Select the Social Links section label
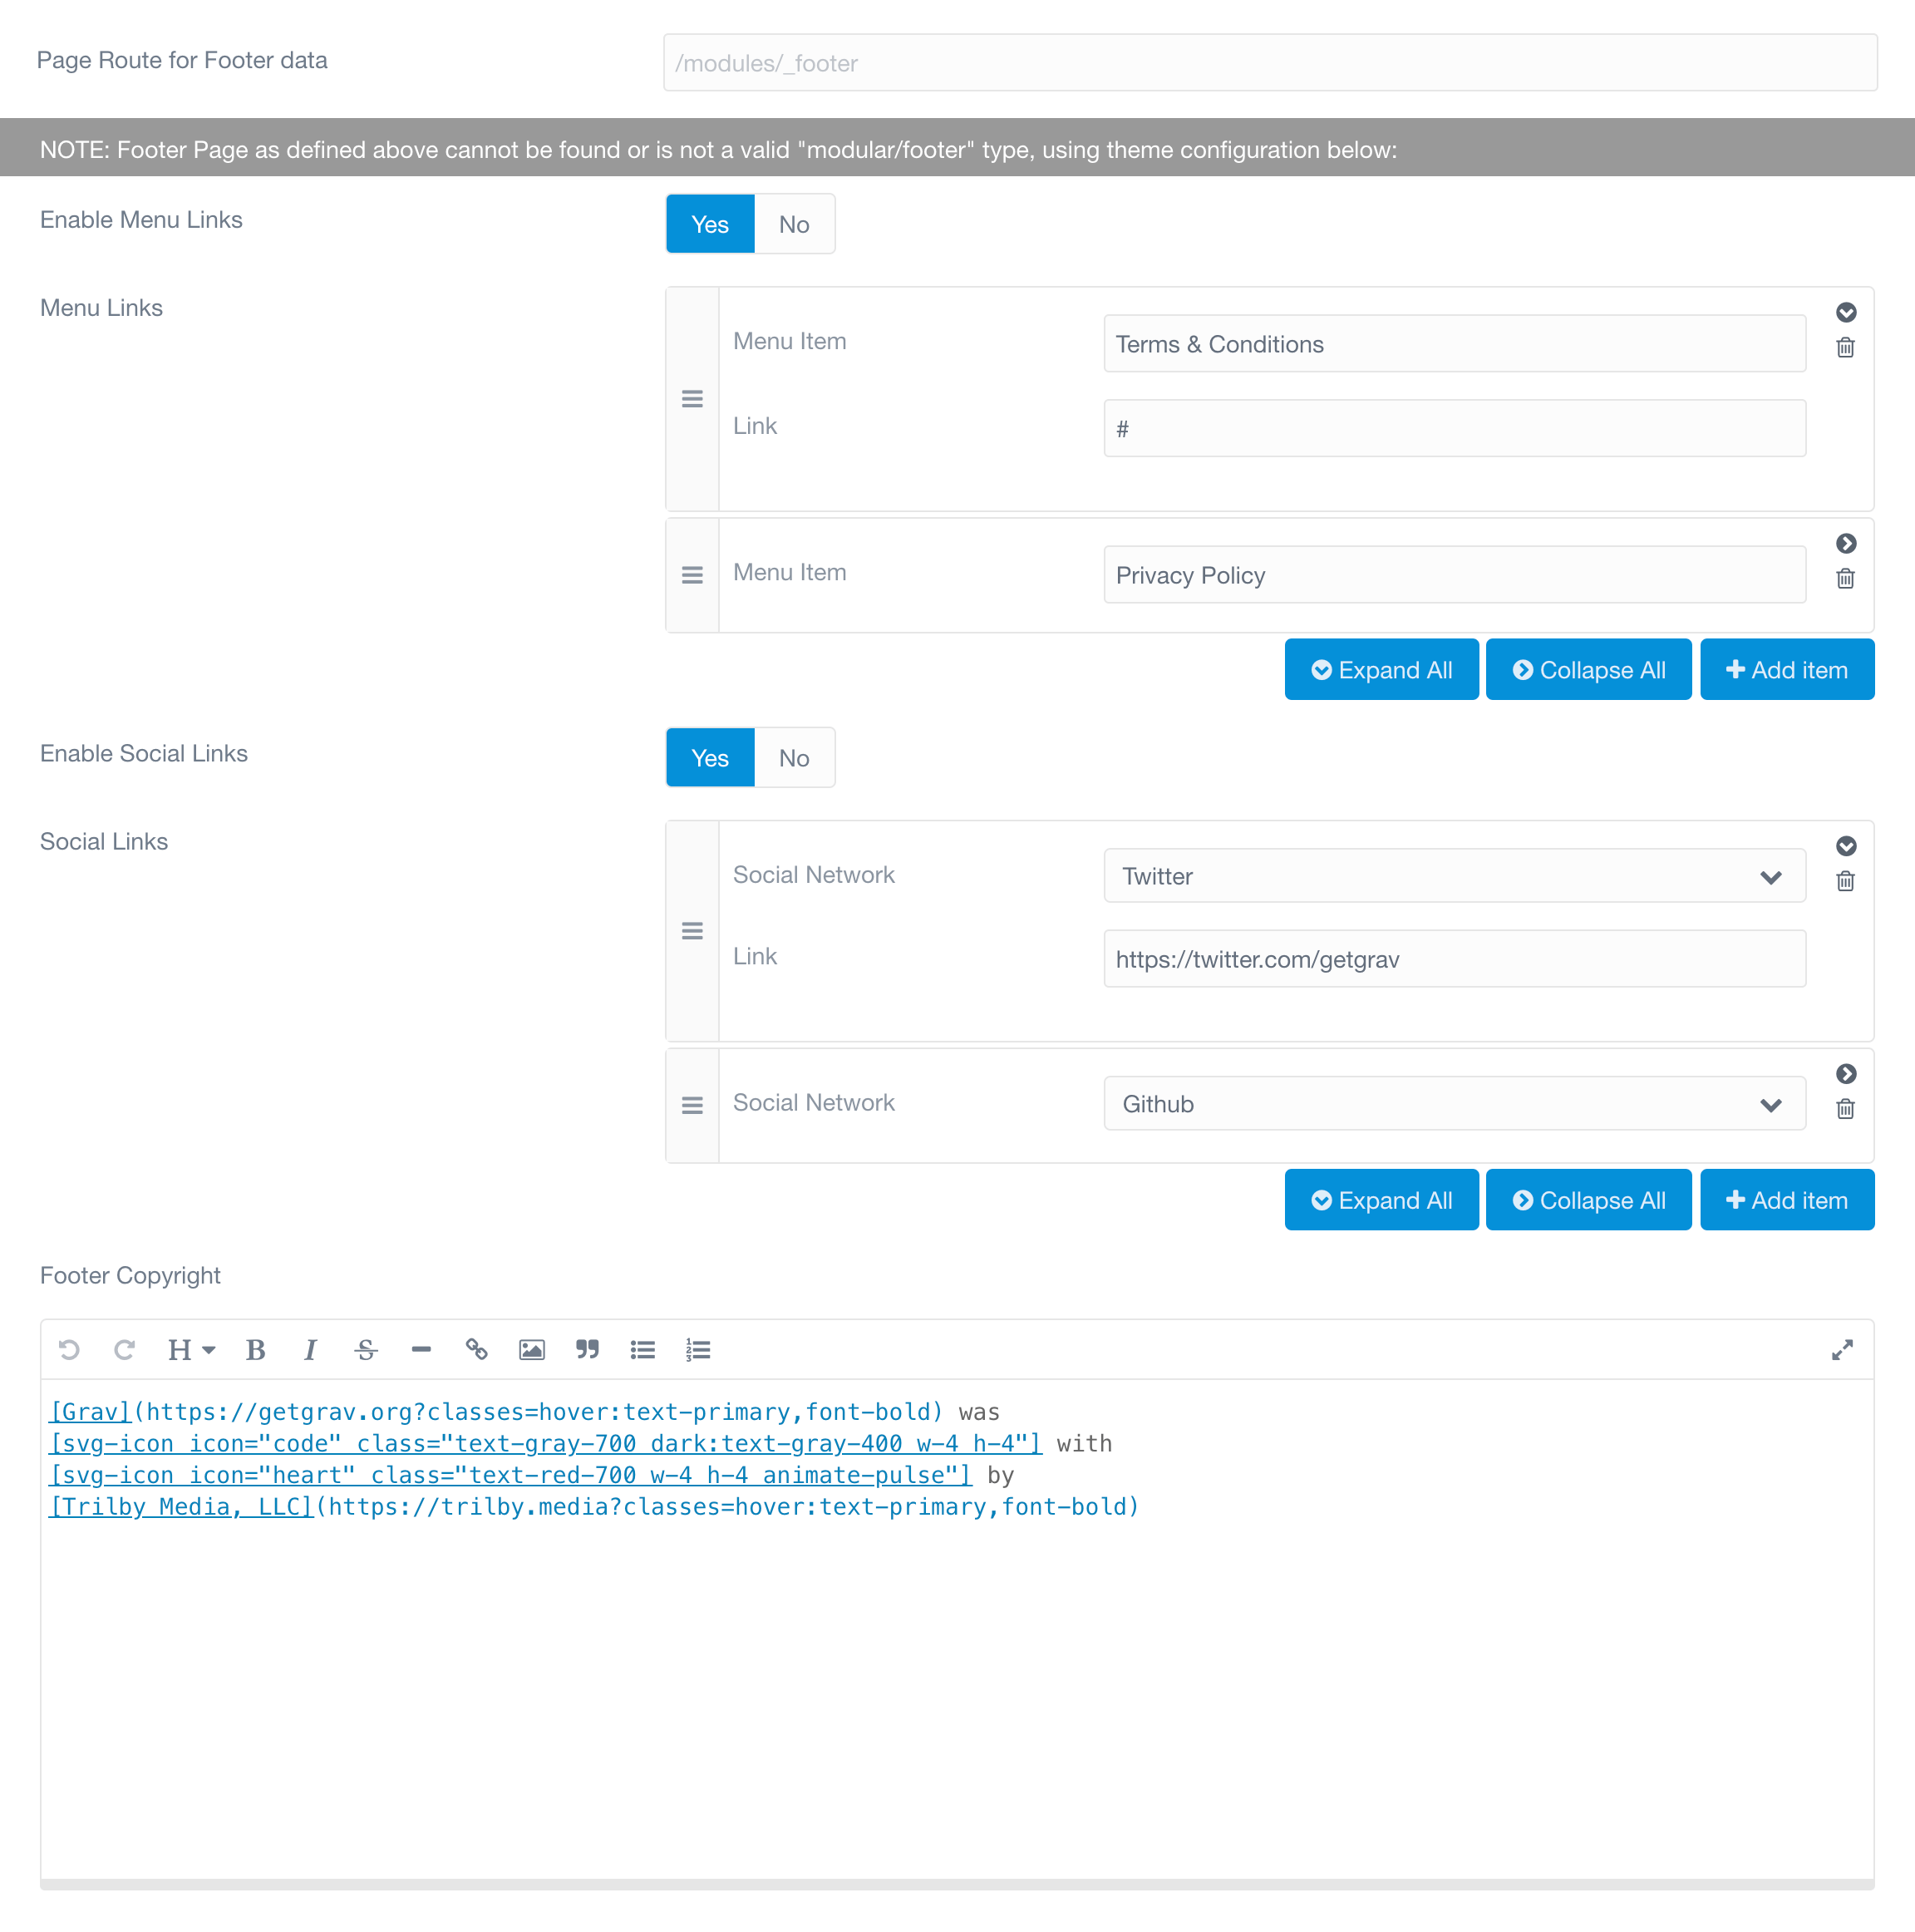The width and height of the screenshot is (1915, 1932). coord(104,842)
